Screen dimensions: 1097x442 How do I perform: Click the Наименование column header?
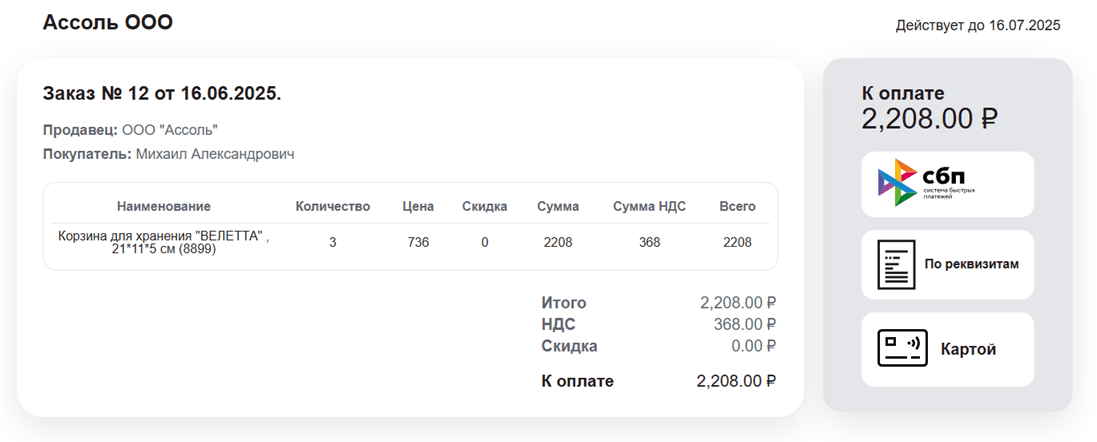(x=163, y=206)
